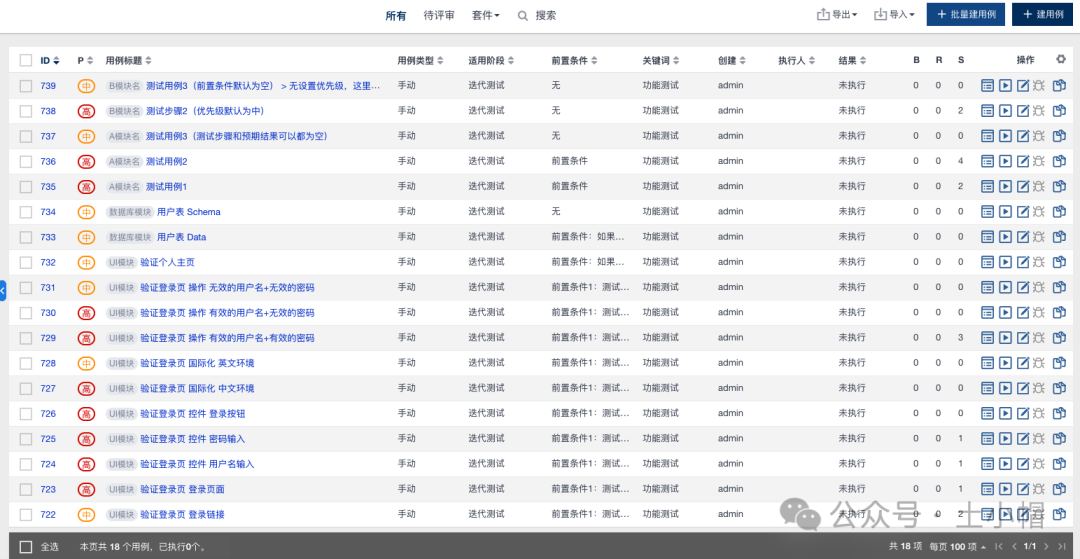Screen dimensions: 1080x559
Task: Check the box for case 738
Action: pyautogui.click(x=25, y=111)
